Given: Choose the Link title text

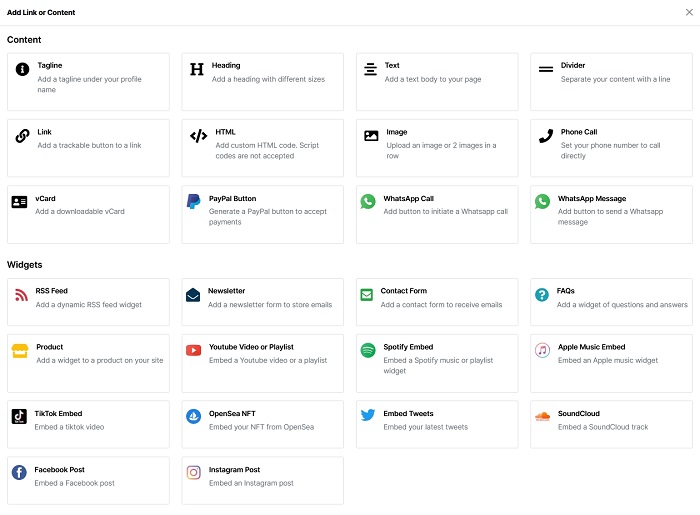Looking at the screenshot, I should pos(44,132).
